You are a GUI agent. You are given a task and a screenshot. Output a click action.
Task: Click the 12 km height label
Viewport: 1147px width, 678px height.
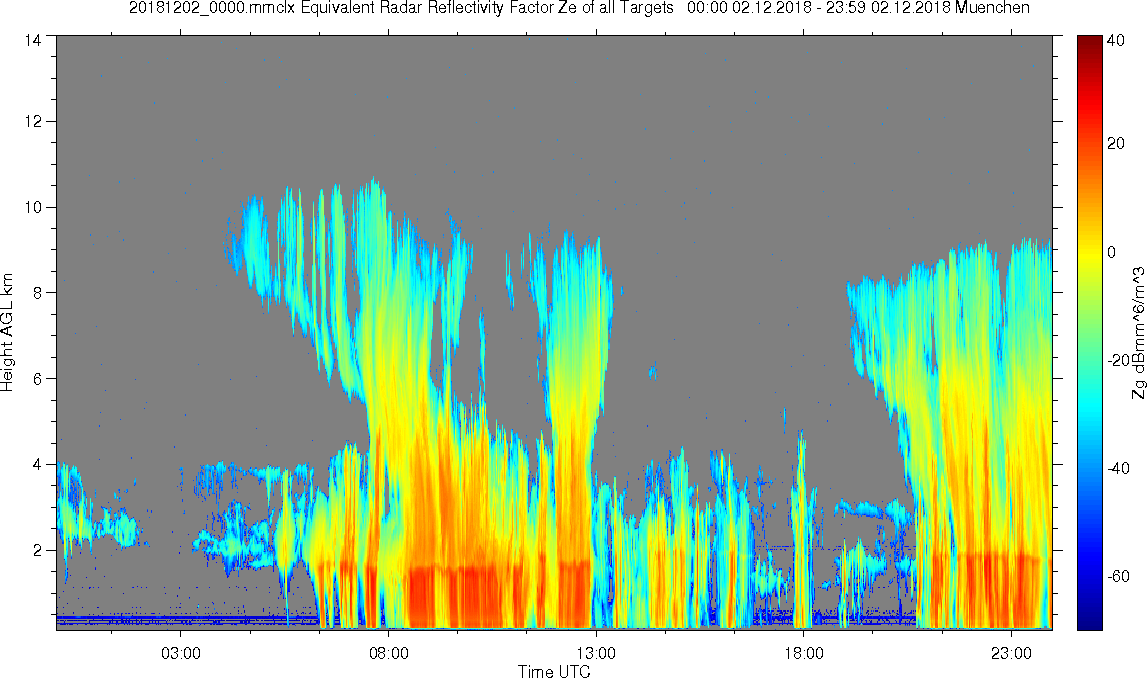pos(33,121)
